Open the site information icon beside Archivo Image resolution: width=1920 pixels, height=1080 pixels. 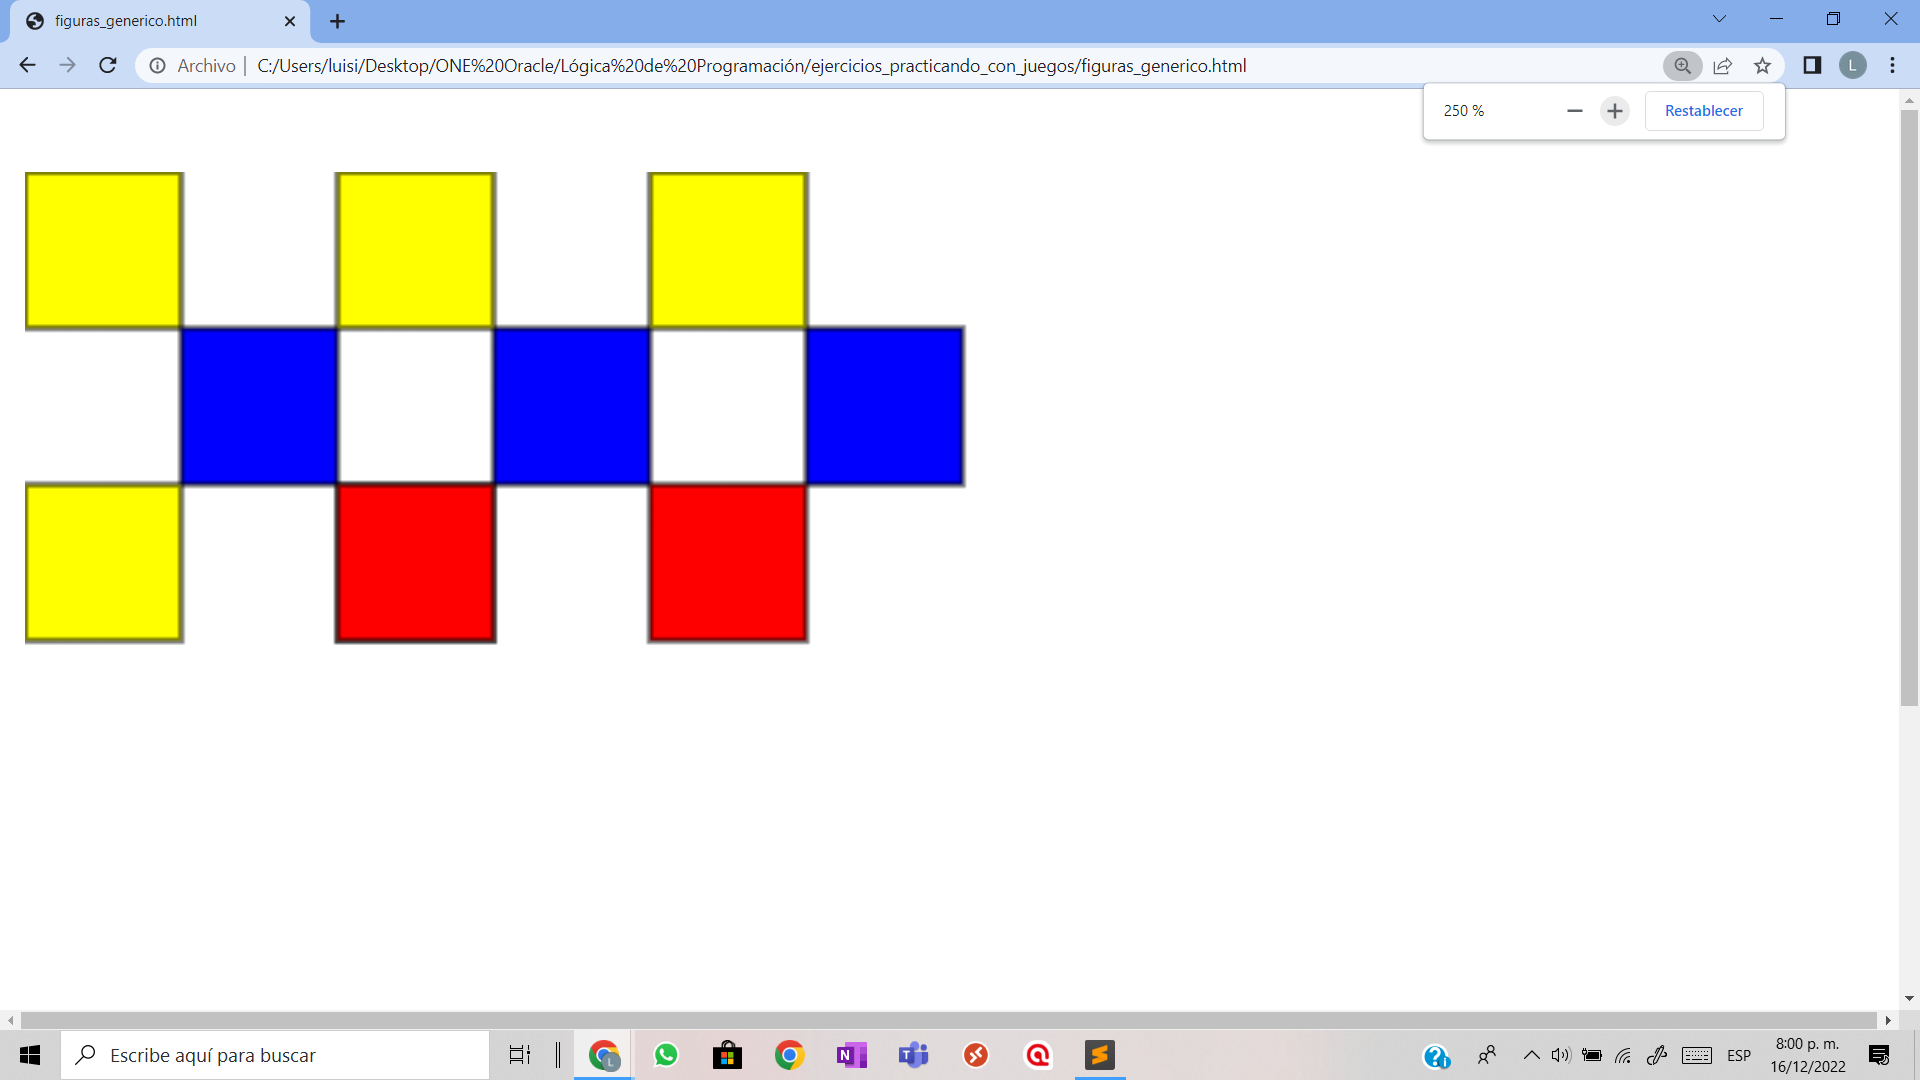coord(157,65)
